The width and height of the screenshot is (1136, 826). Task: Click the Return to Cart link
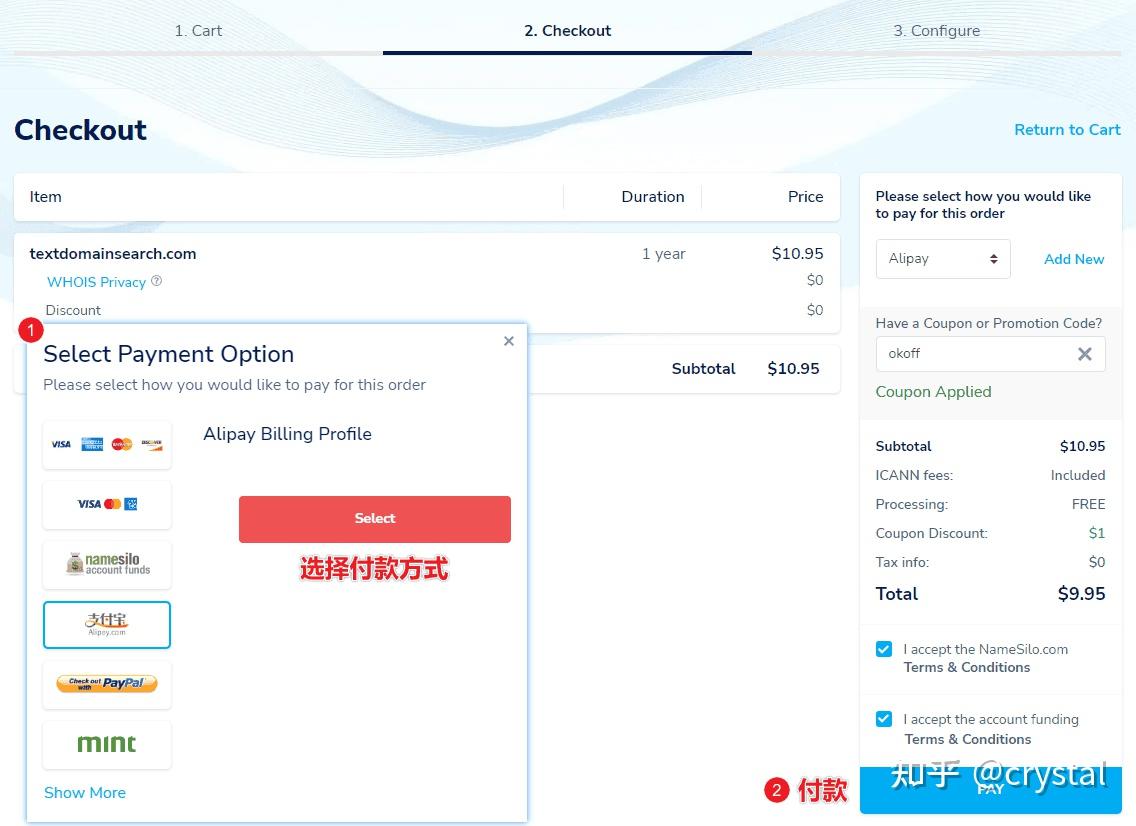[1067, 129]
